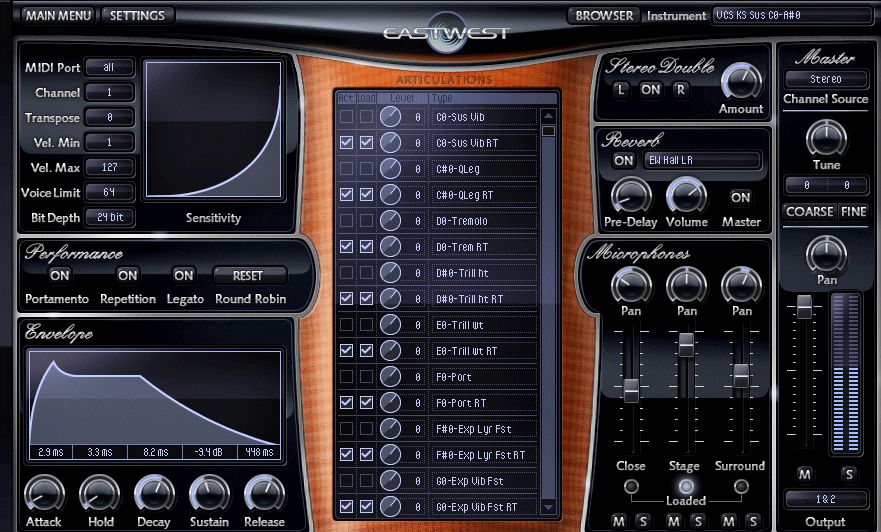
Task: Click the Voice Limit value field
Action: tap(110, 192)
